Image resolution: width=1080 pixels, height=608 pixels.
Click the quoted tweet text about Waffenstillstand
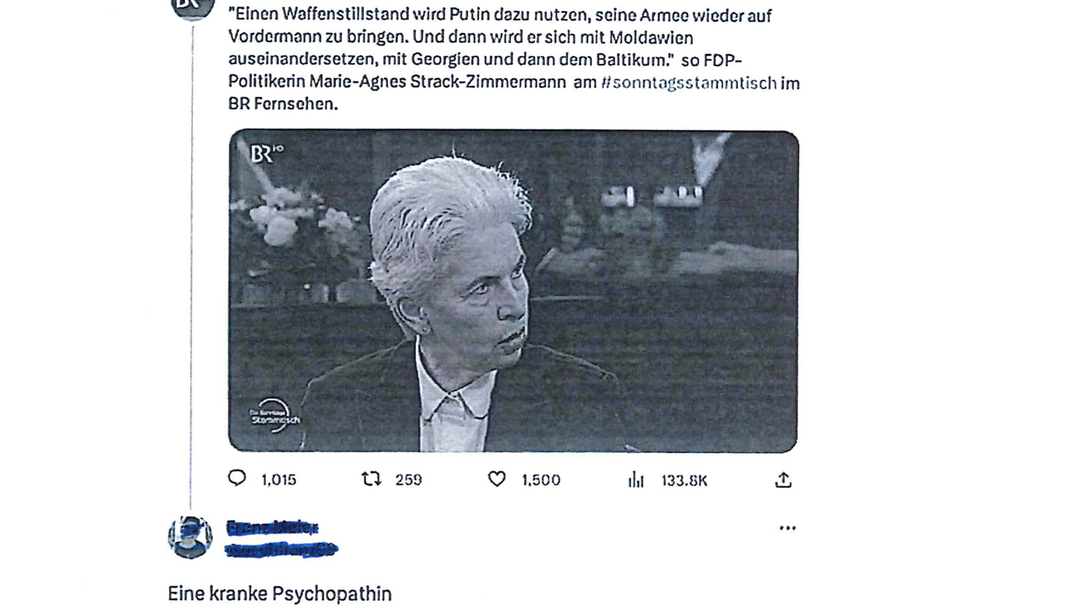514,59
